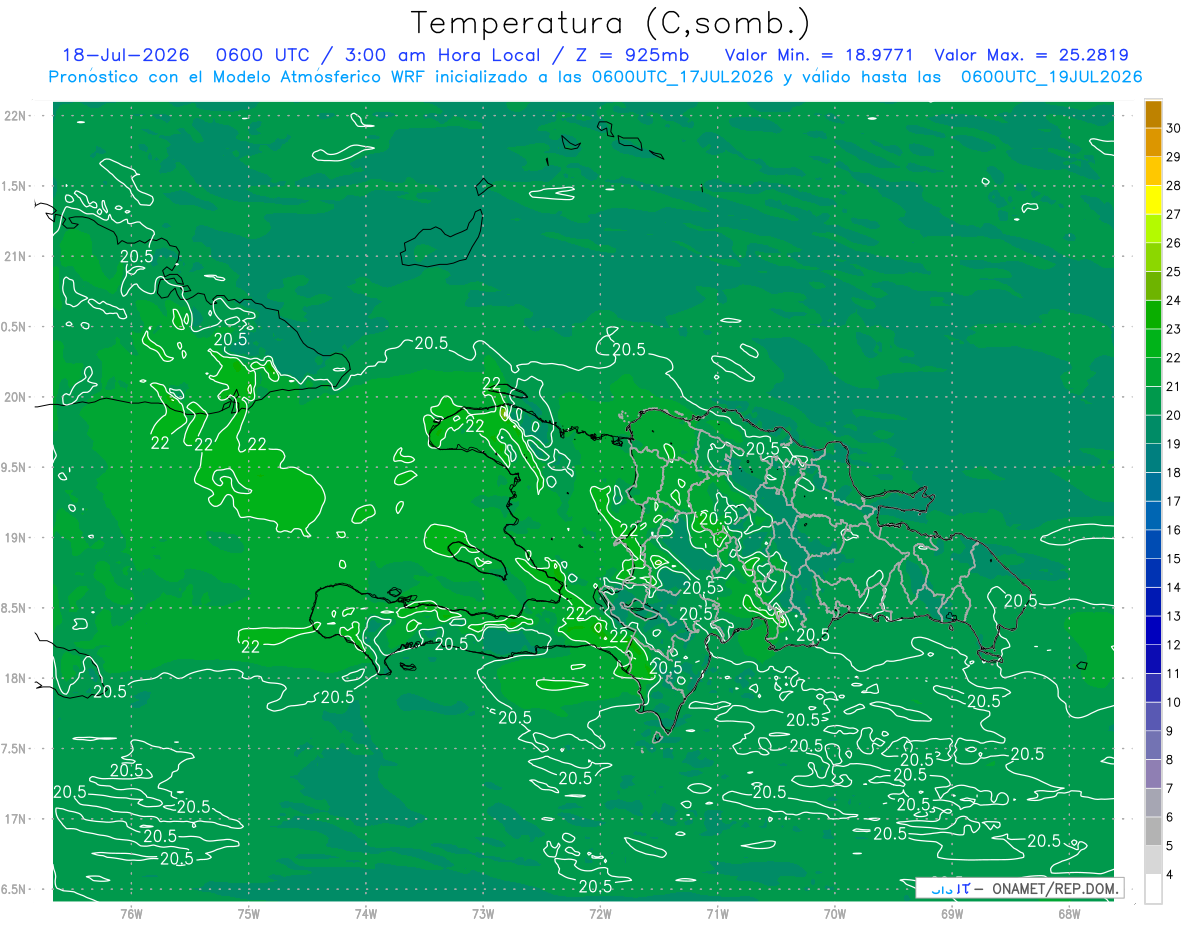Click the 72W longitude axis label
The height and width of the screenshot is (927, 1200).
pyautogui.click(x=600, y=914)
